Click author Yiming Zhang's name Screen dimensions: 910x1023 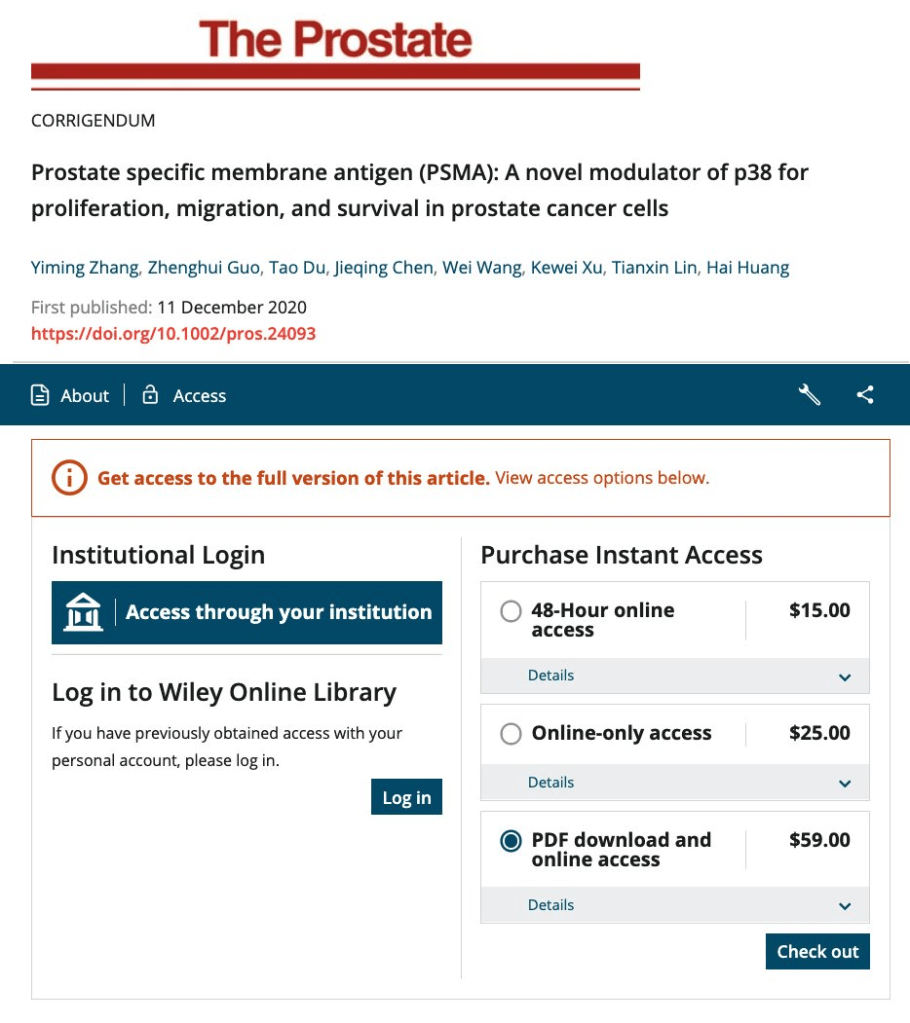86,267
